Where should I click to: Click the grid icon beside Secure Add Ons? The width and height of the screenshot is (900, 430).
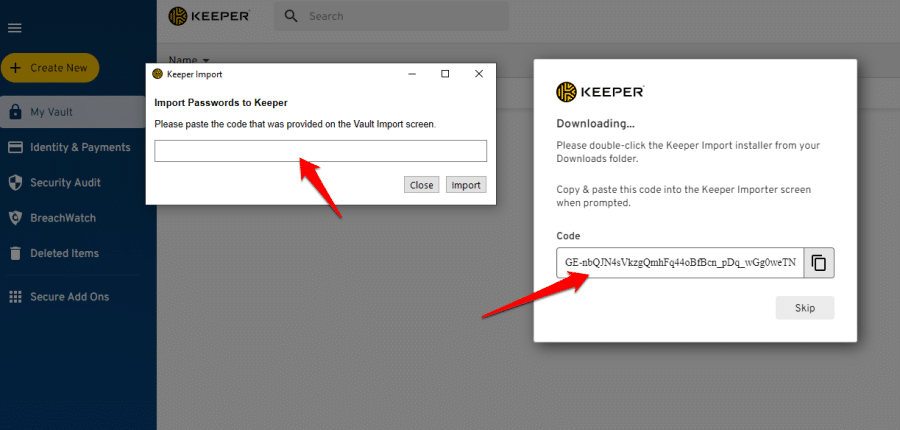[15, 297]
